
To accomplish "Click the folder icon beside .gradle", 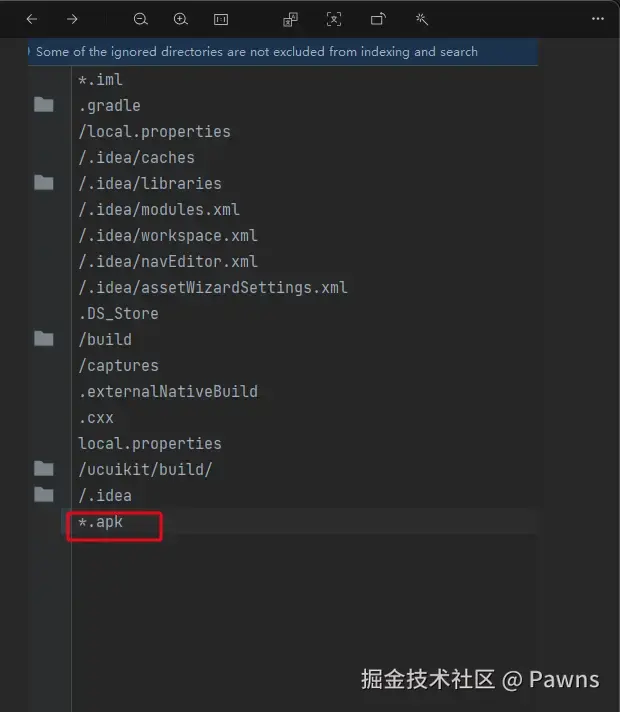I will [43, 105].
